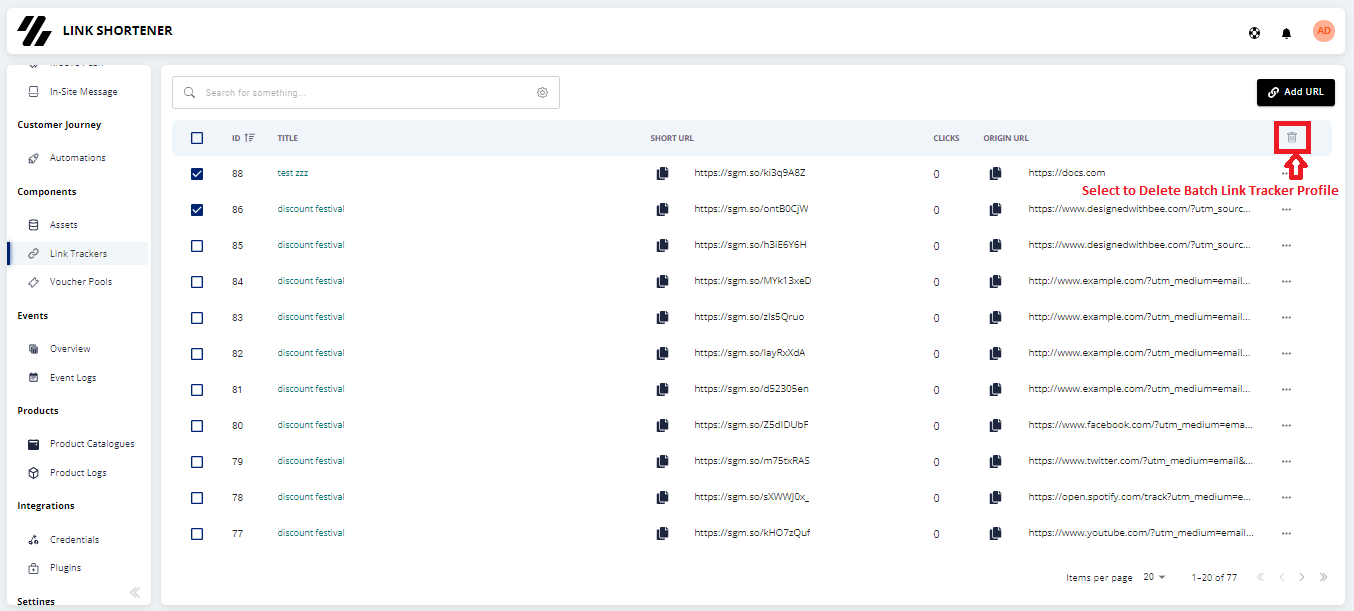The width and height of the screenshot is (1354, 611).
Task: Uncheck the checkbox for link 88
Action: coord(197,173)
